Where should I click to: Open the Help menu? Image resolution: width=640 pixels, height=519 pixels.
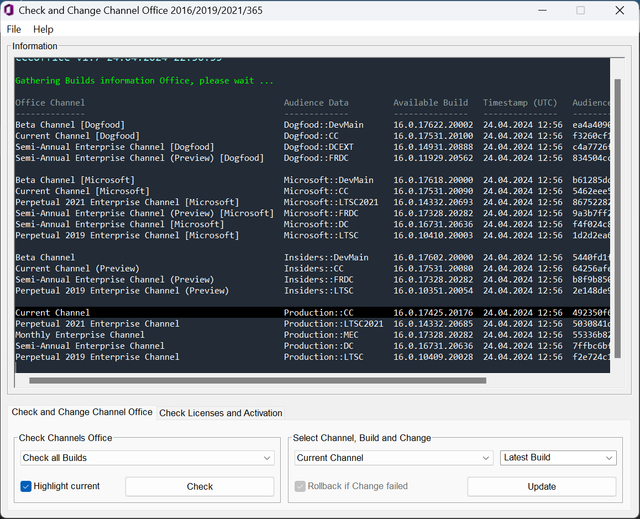(43, 29)
